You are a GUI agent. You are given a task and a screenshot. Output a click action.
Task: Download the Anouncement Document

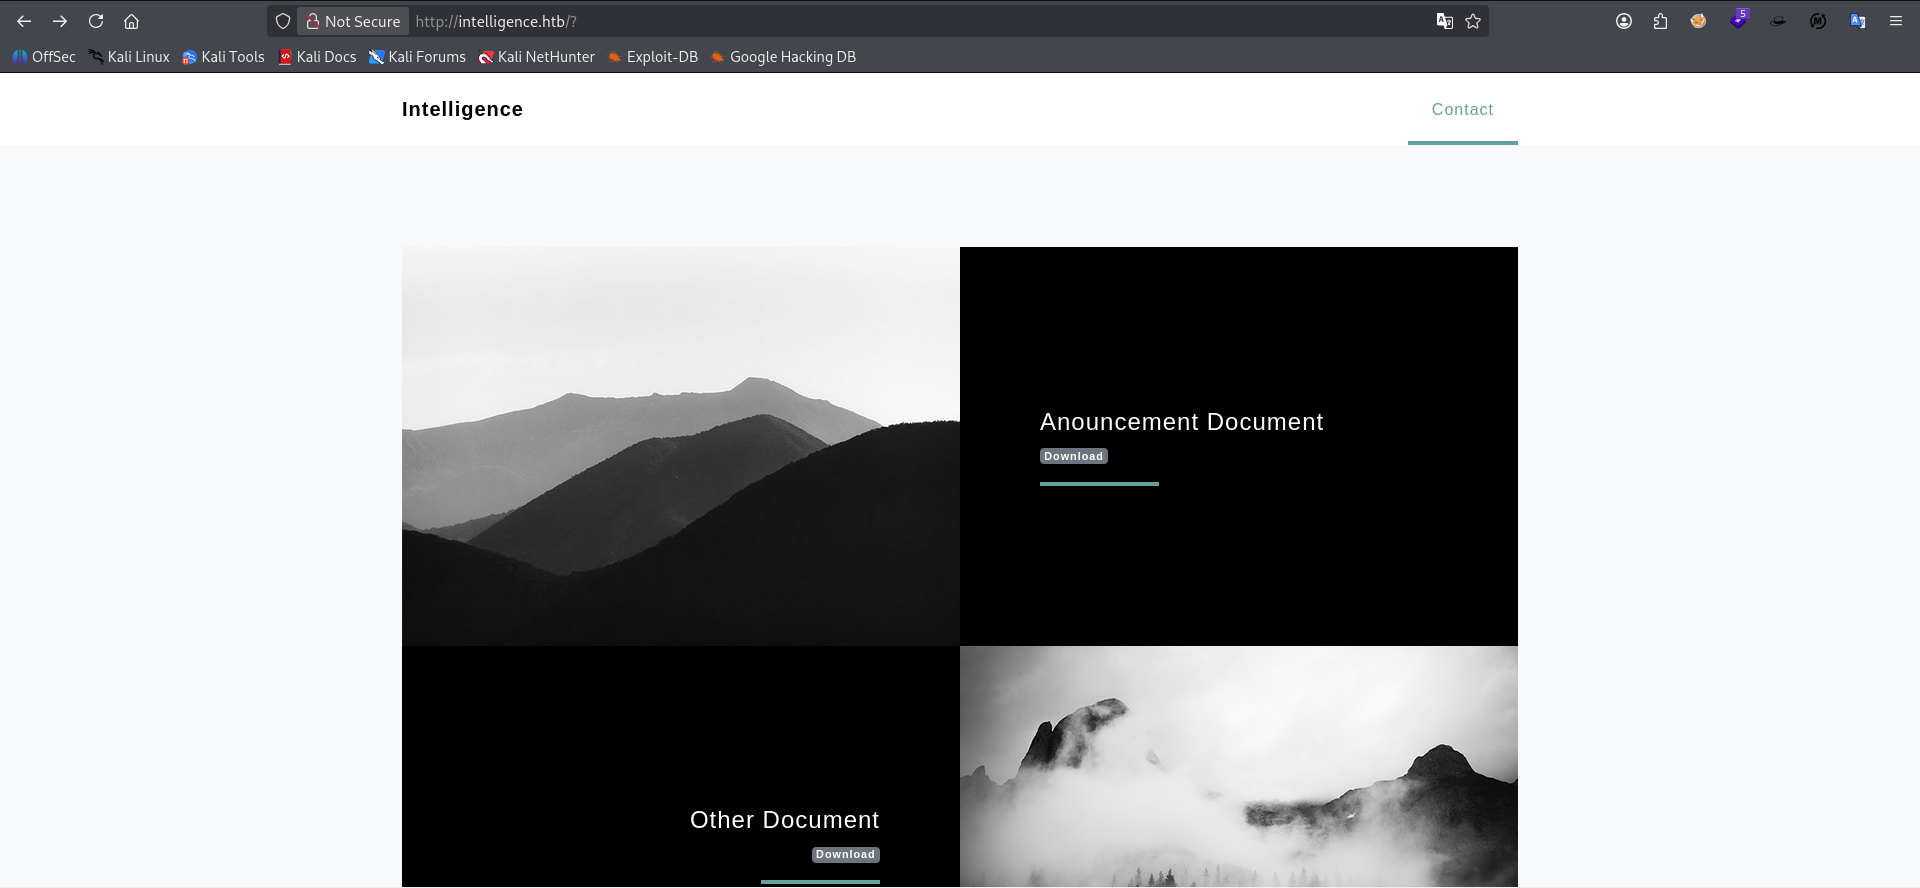(x=1073, y=456)
